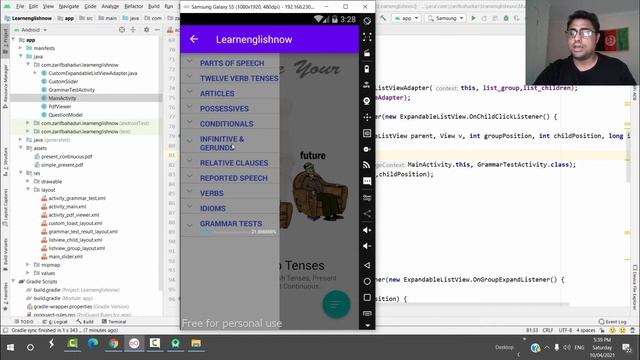Open activity_main.xml layout file

[x=67, y=207]
